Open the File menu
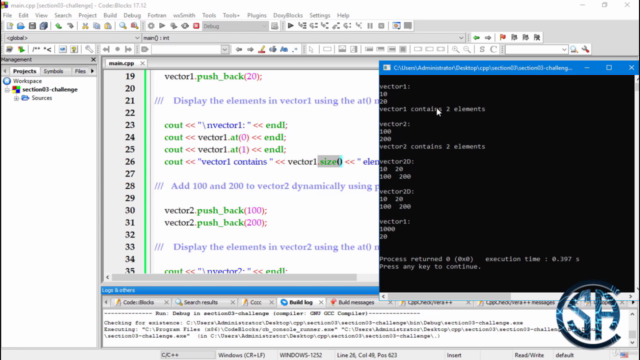The image size is (640, 360). [x=7, y=15]
